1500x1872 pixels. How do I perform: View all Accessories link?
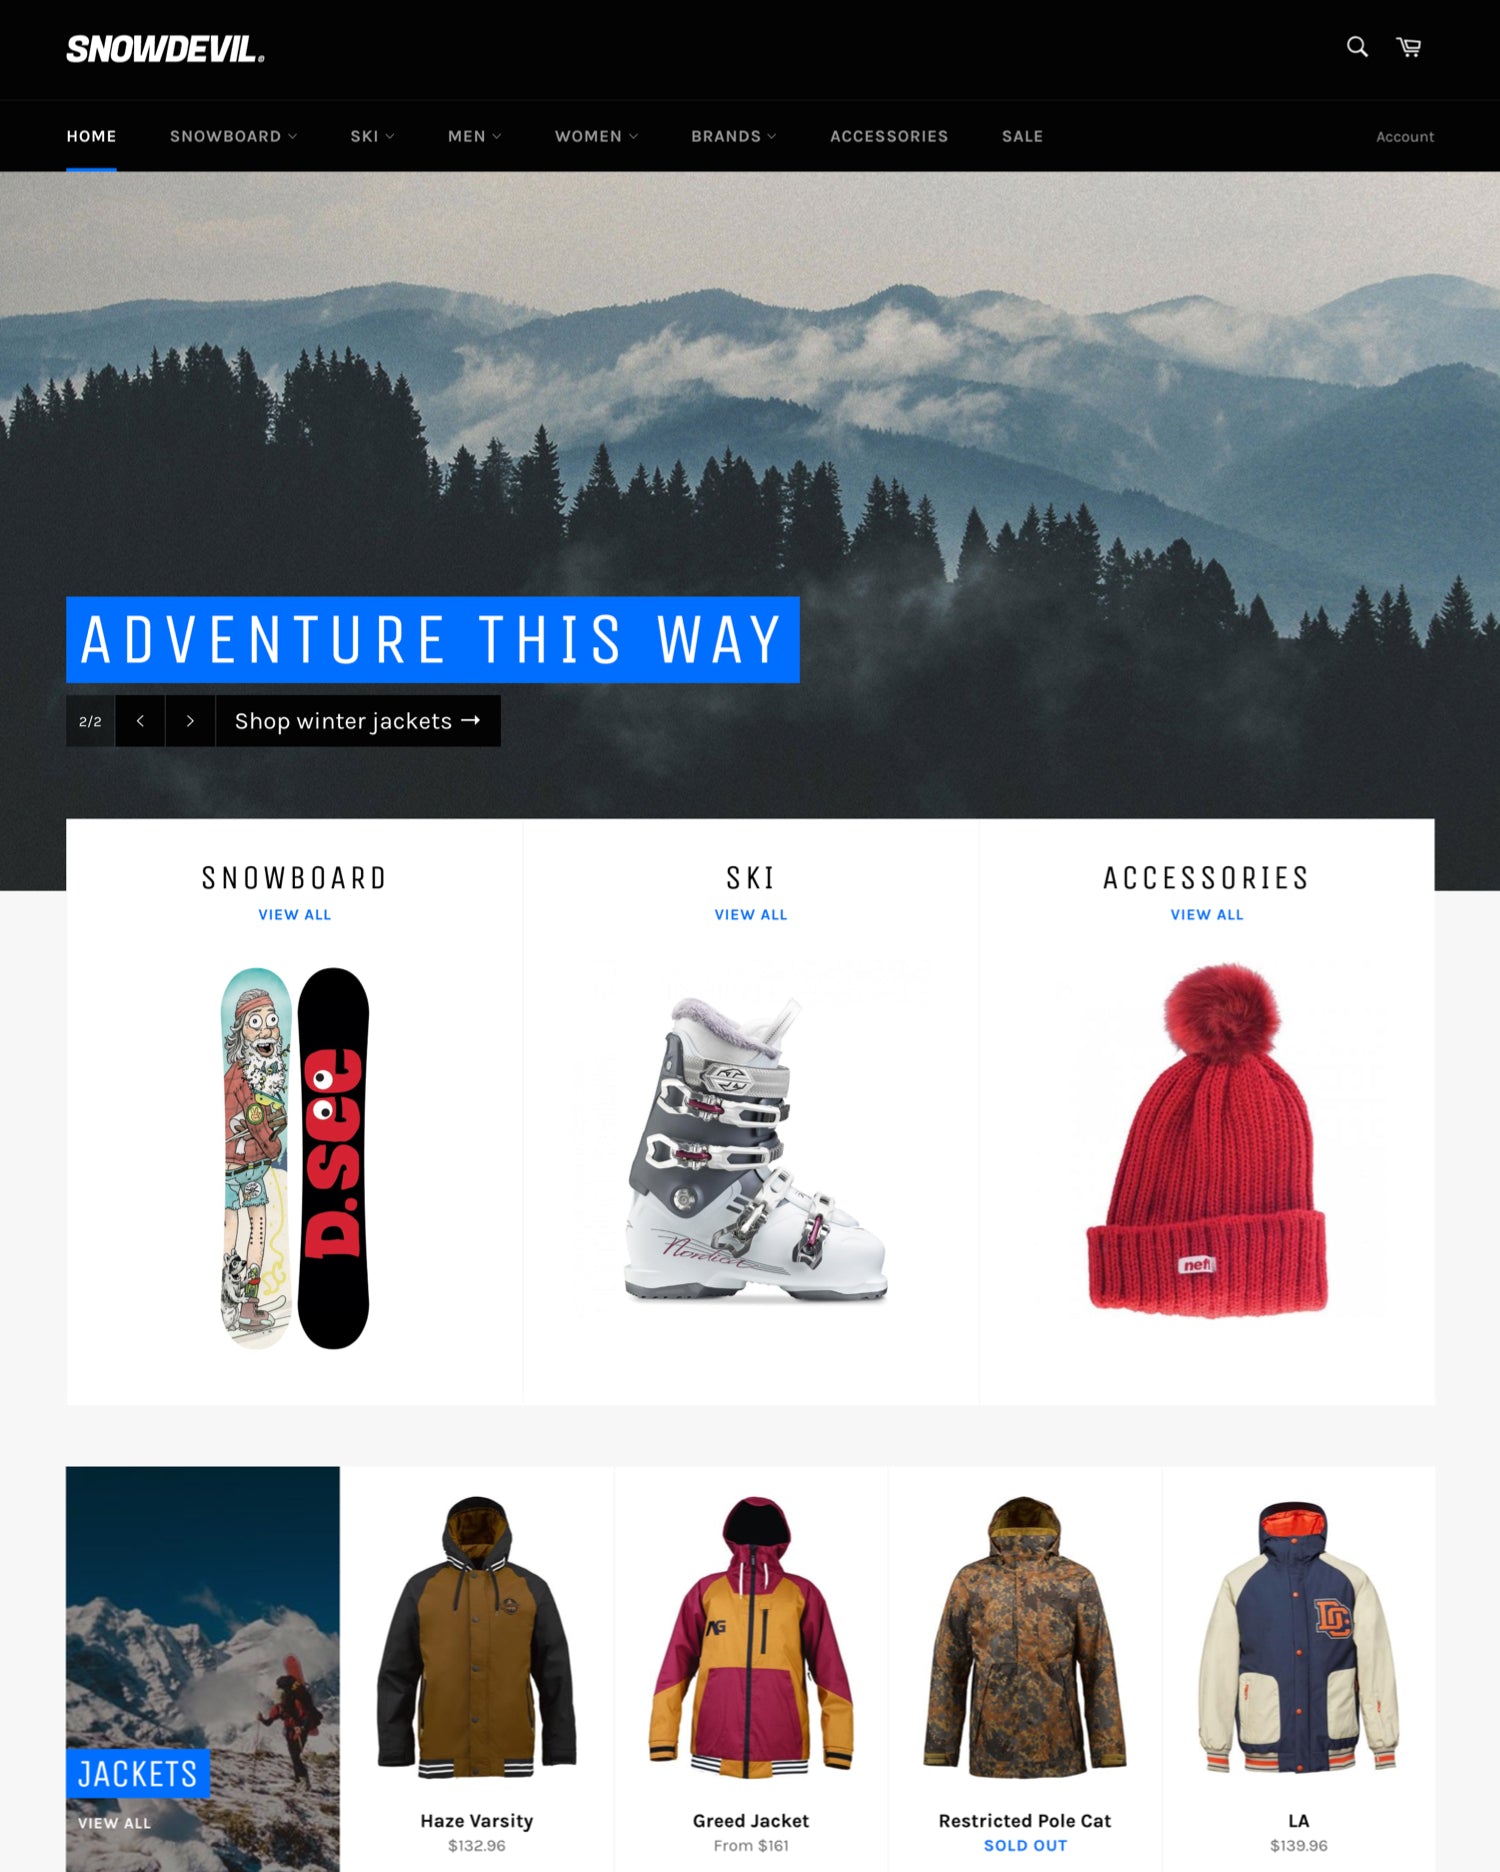pyautogui.click(x=1207, y=914)
